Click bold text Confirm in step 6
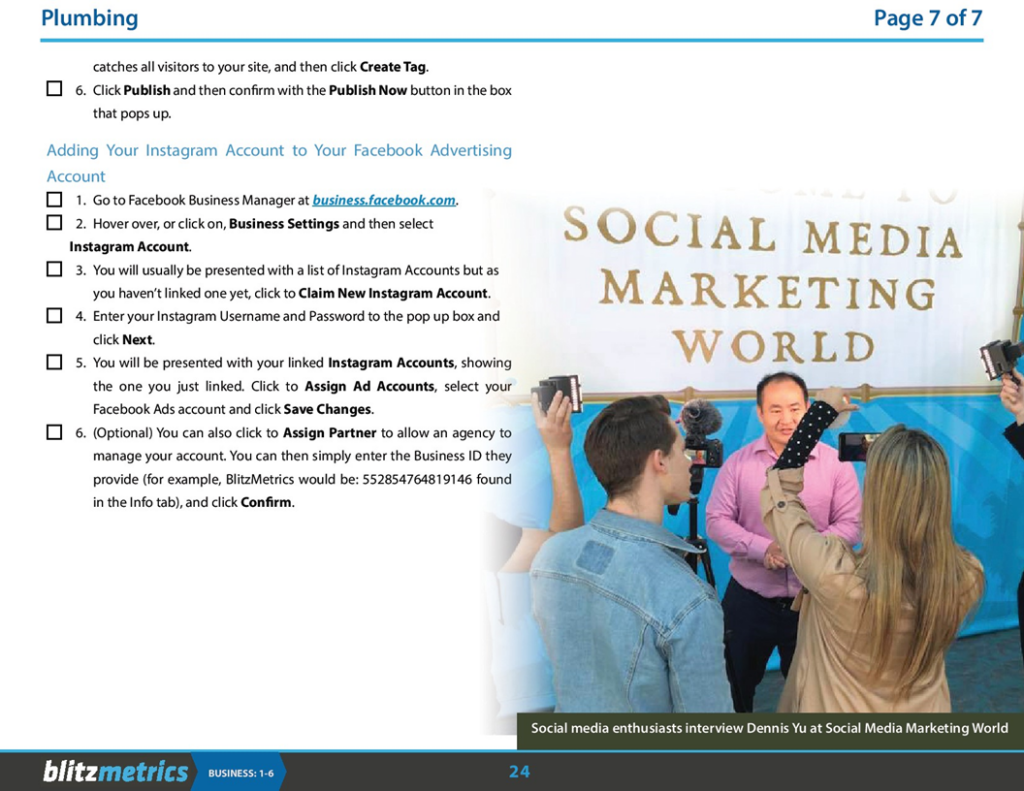The image size is (1024, 791). point(266,502)
